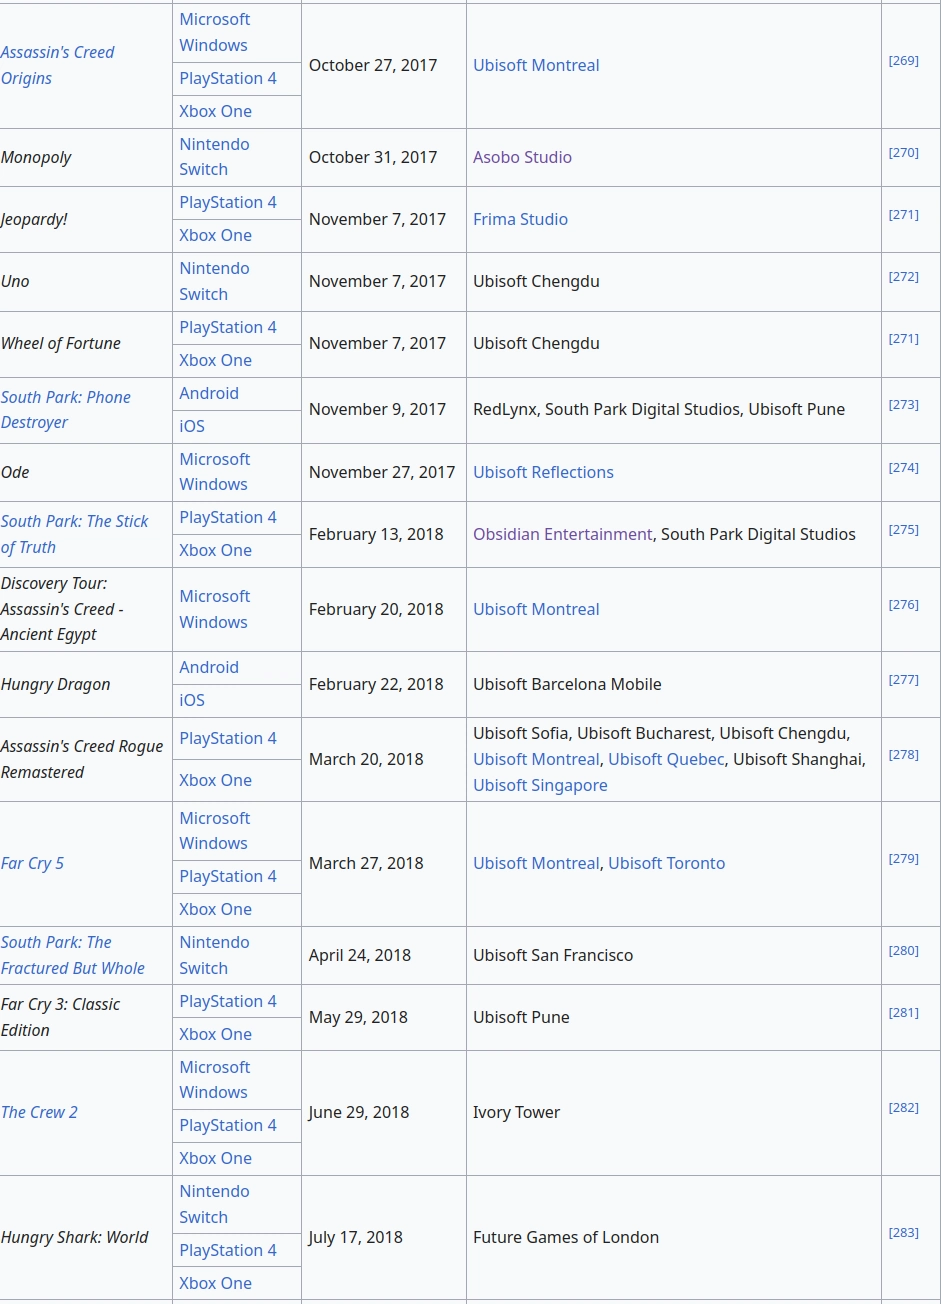941x1304 pixels.
Task: Open Xbox One link in Wheel of Fortune row
Action: [x=215, y=360]
